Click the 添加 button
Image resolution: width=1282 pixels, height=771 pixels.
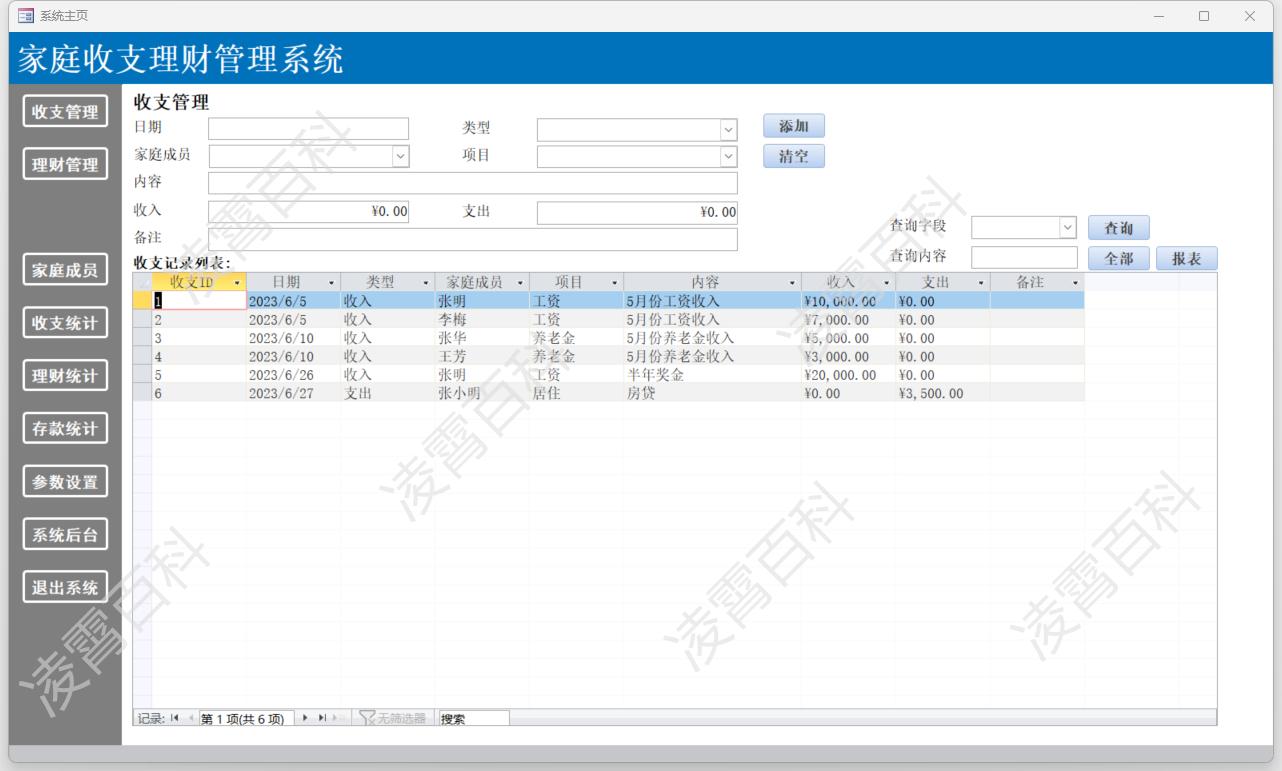point(793,125)
